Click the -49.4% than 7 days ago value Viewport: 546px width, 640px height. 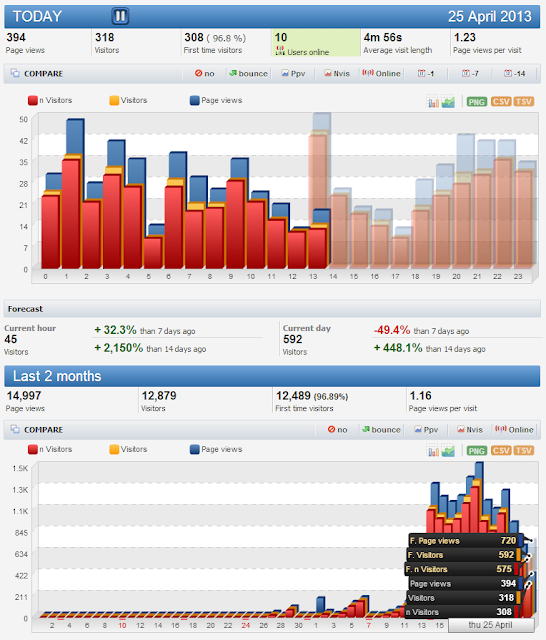(421, 330)
